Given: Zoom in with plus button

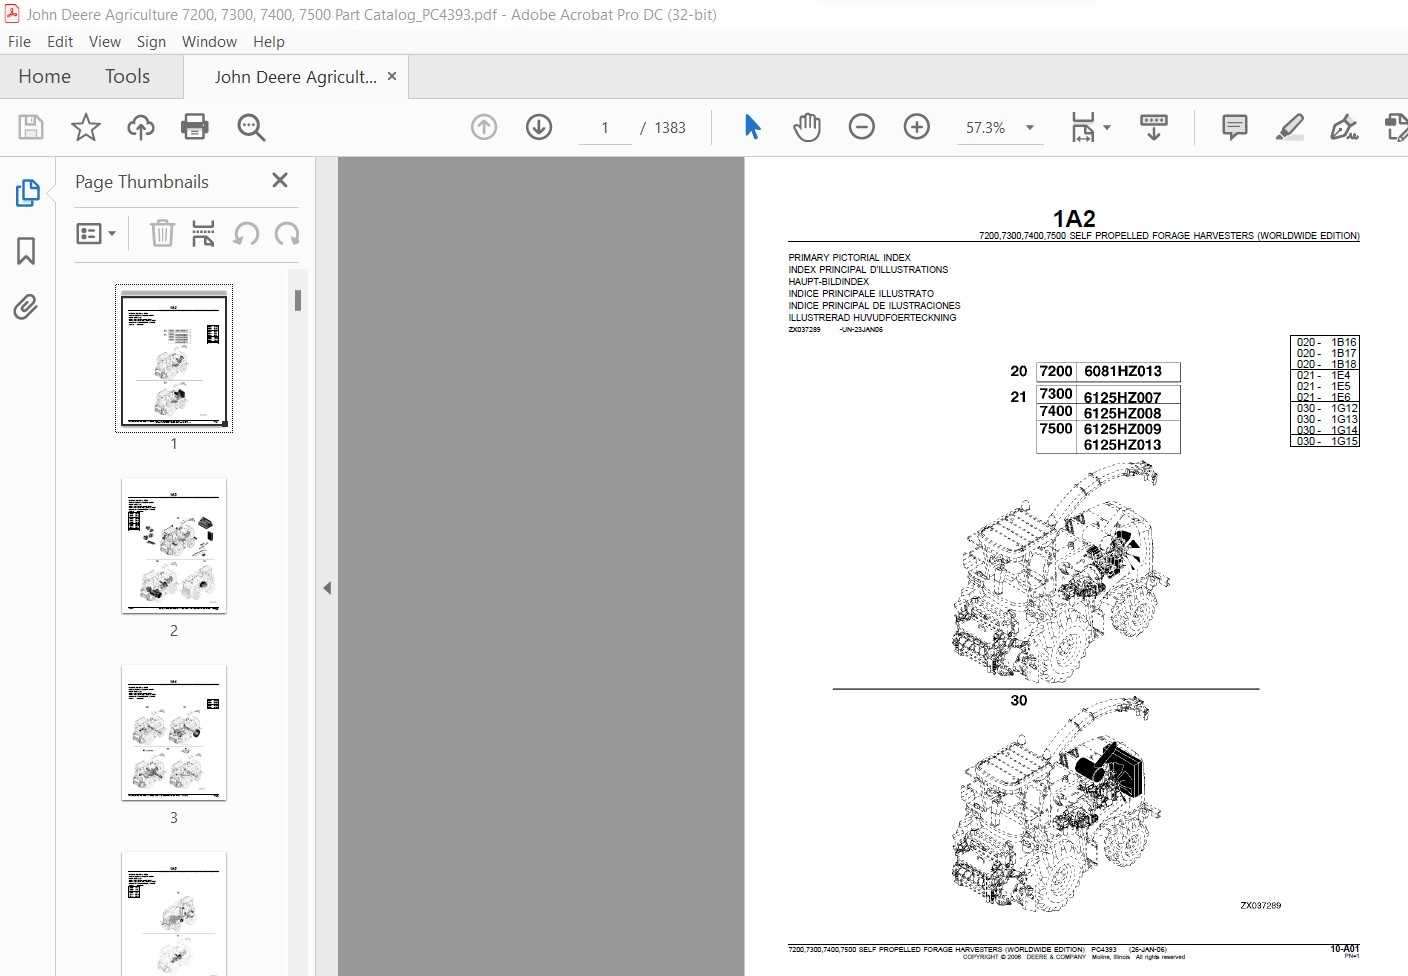Looking at the screenshot, I should (917, 127).
